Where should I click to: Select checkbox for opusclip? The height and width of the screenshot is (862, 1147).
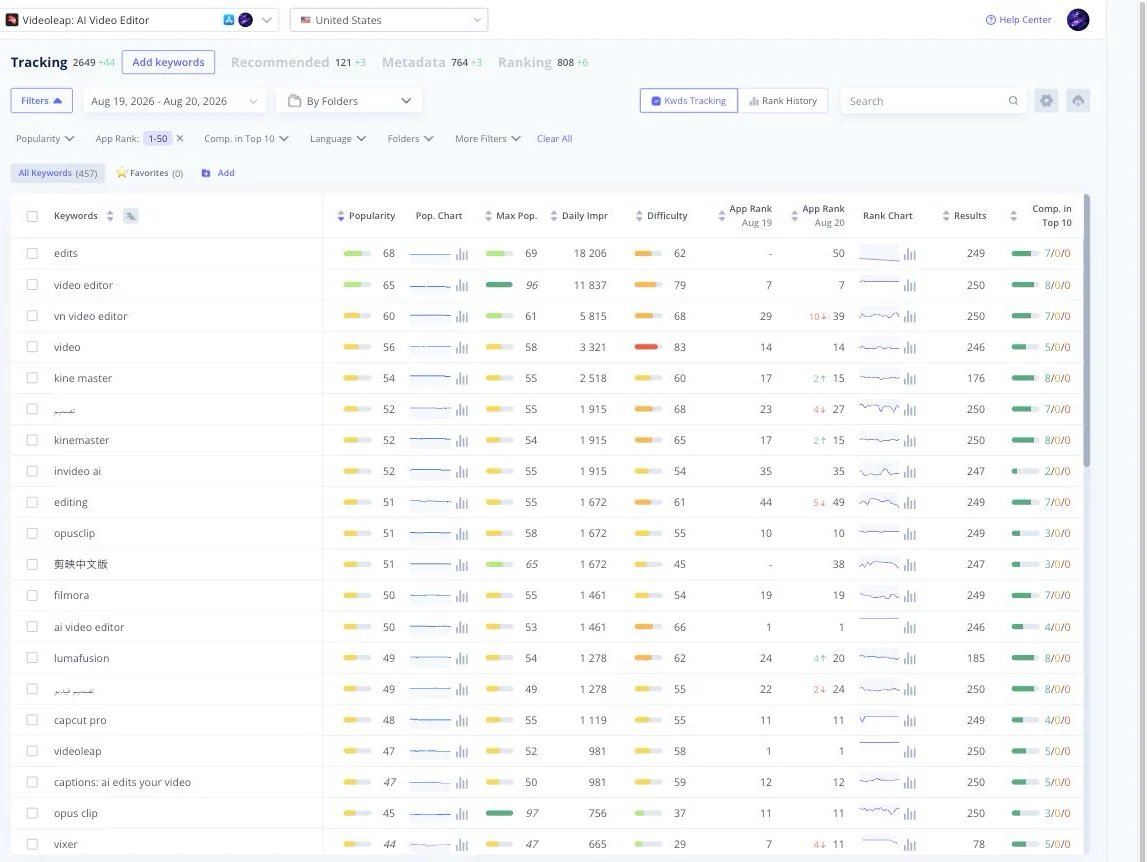pyautogui.click(x=32, y=533)
